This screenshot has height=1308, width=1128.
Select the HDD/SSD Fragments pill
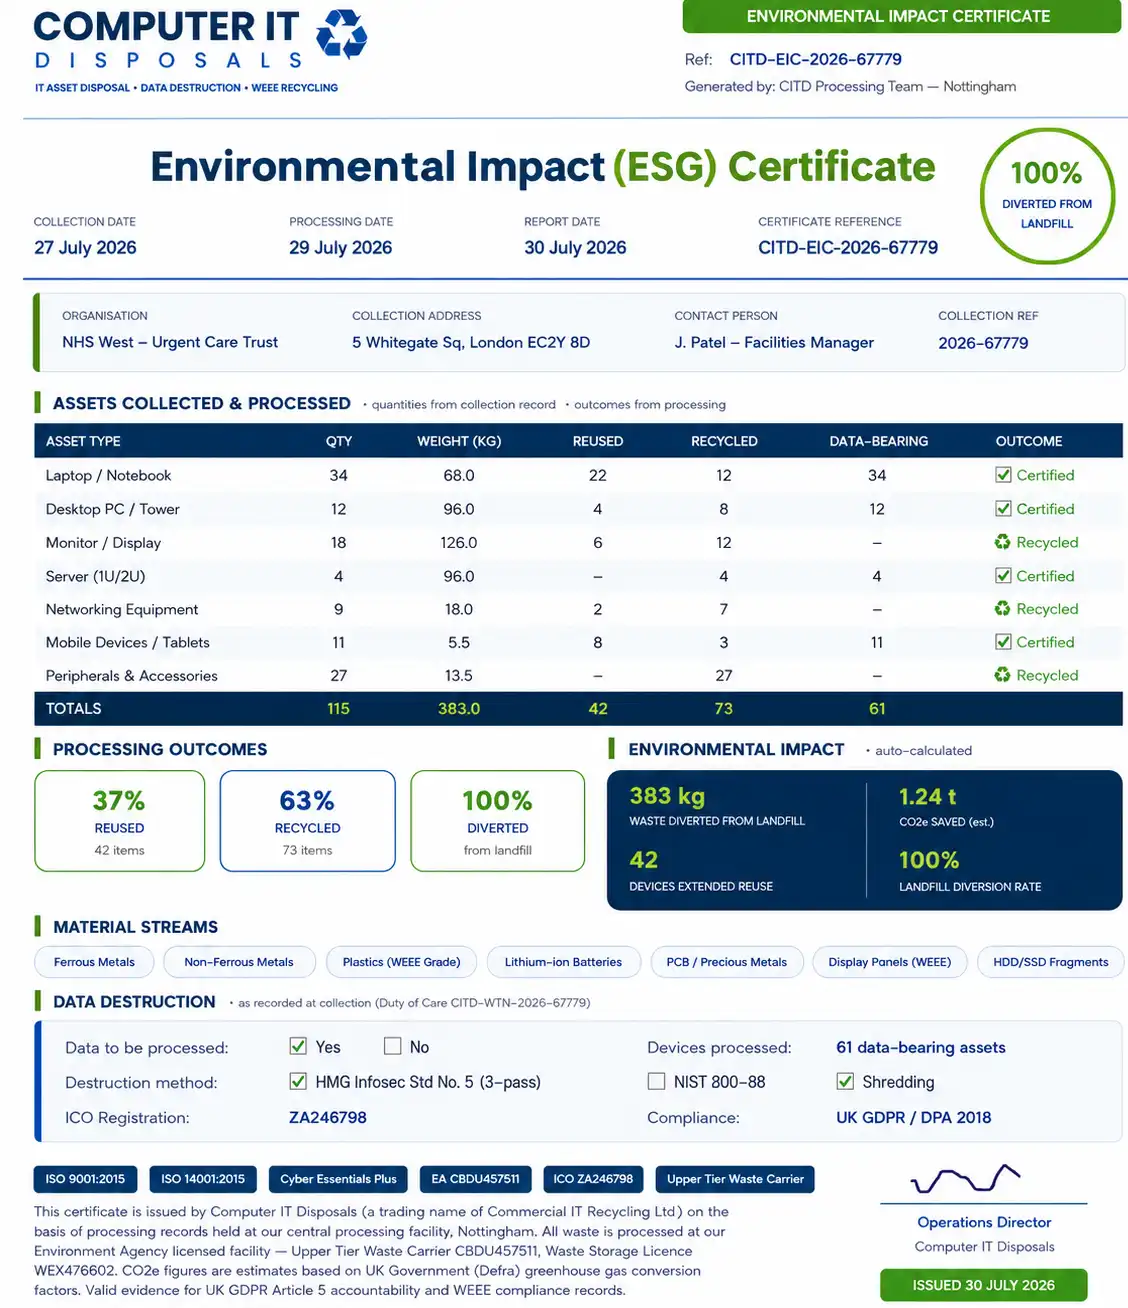(1051, 962)
